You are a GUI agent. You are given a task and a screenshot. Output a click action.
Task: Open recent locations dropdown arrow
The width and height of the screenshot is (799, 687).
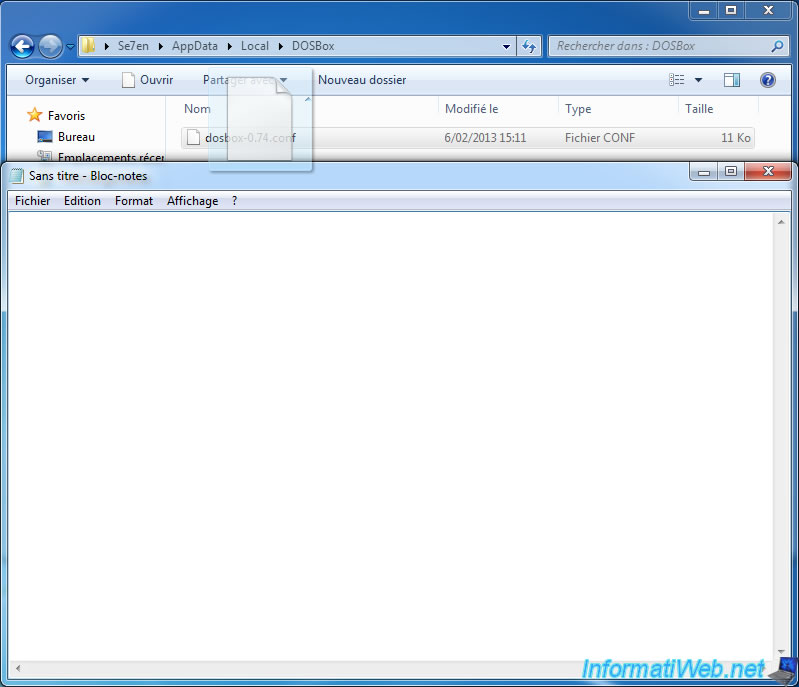(70, 47)
